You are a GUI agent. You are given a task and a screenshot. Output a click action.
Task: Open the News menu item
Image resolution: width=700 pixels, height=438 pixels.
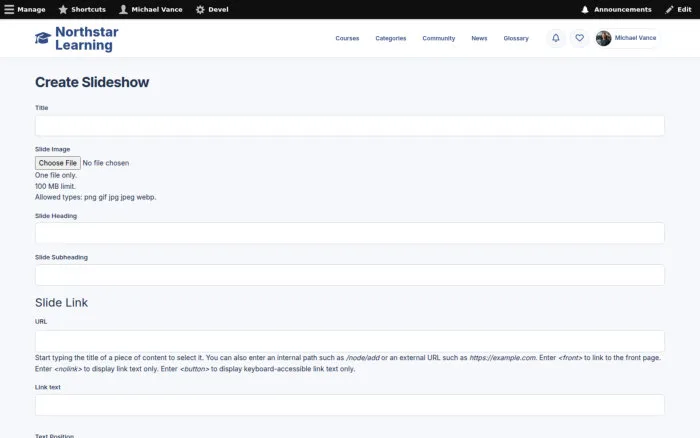point(479,38)
